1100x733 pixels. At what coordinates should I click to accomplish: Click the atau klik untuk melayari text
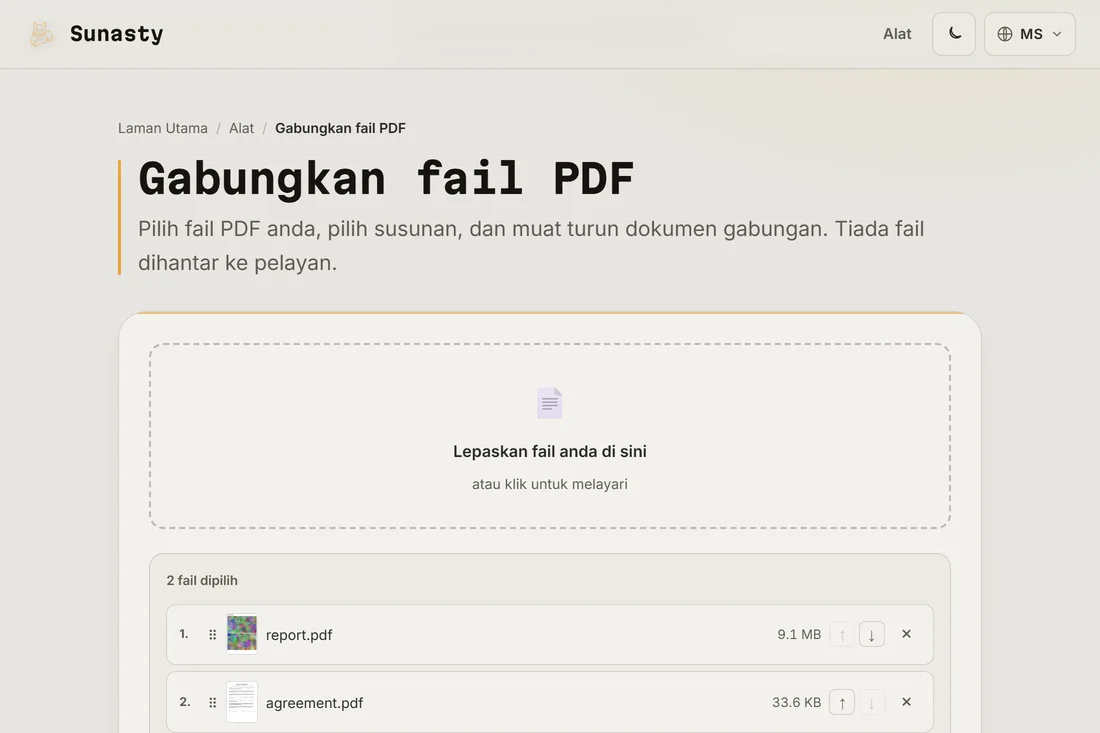click(549, 484)
